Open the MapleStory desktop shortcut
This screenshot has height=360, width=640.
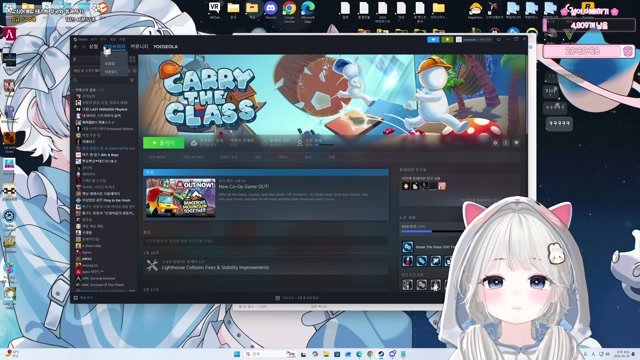coord(476,11)
